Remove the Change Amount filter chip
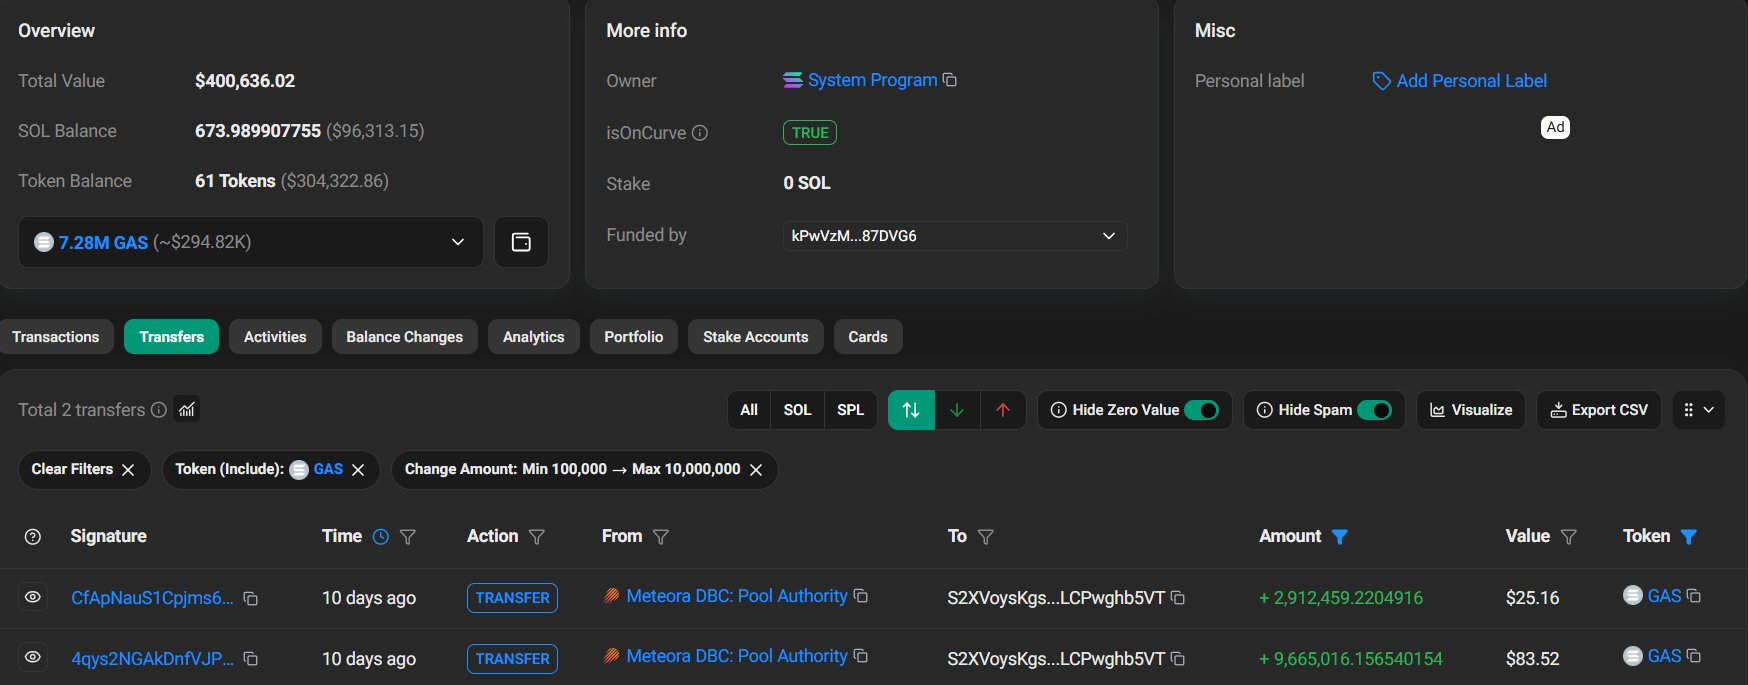The height and width of the screenshot is (685, 1748). 756,470
